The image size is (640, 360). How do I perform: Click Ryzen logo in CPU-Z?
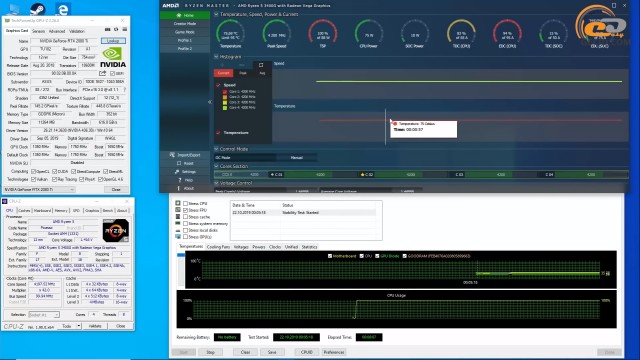116,231
